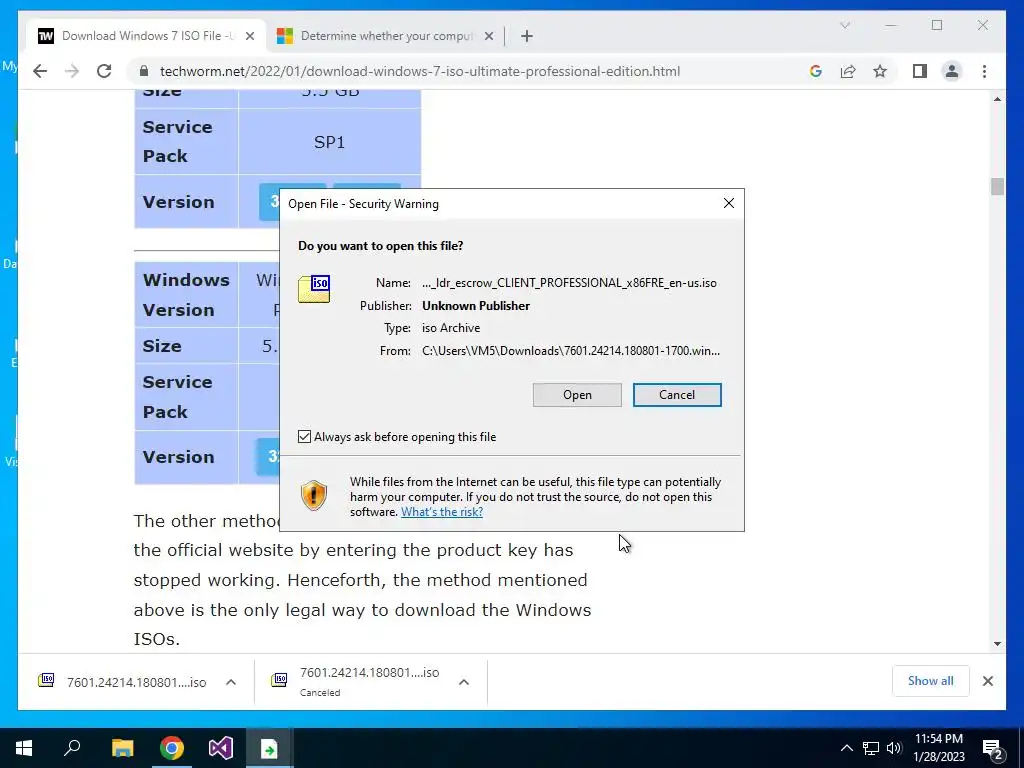Go back to the previous page

(40, 71)
